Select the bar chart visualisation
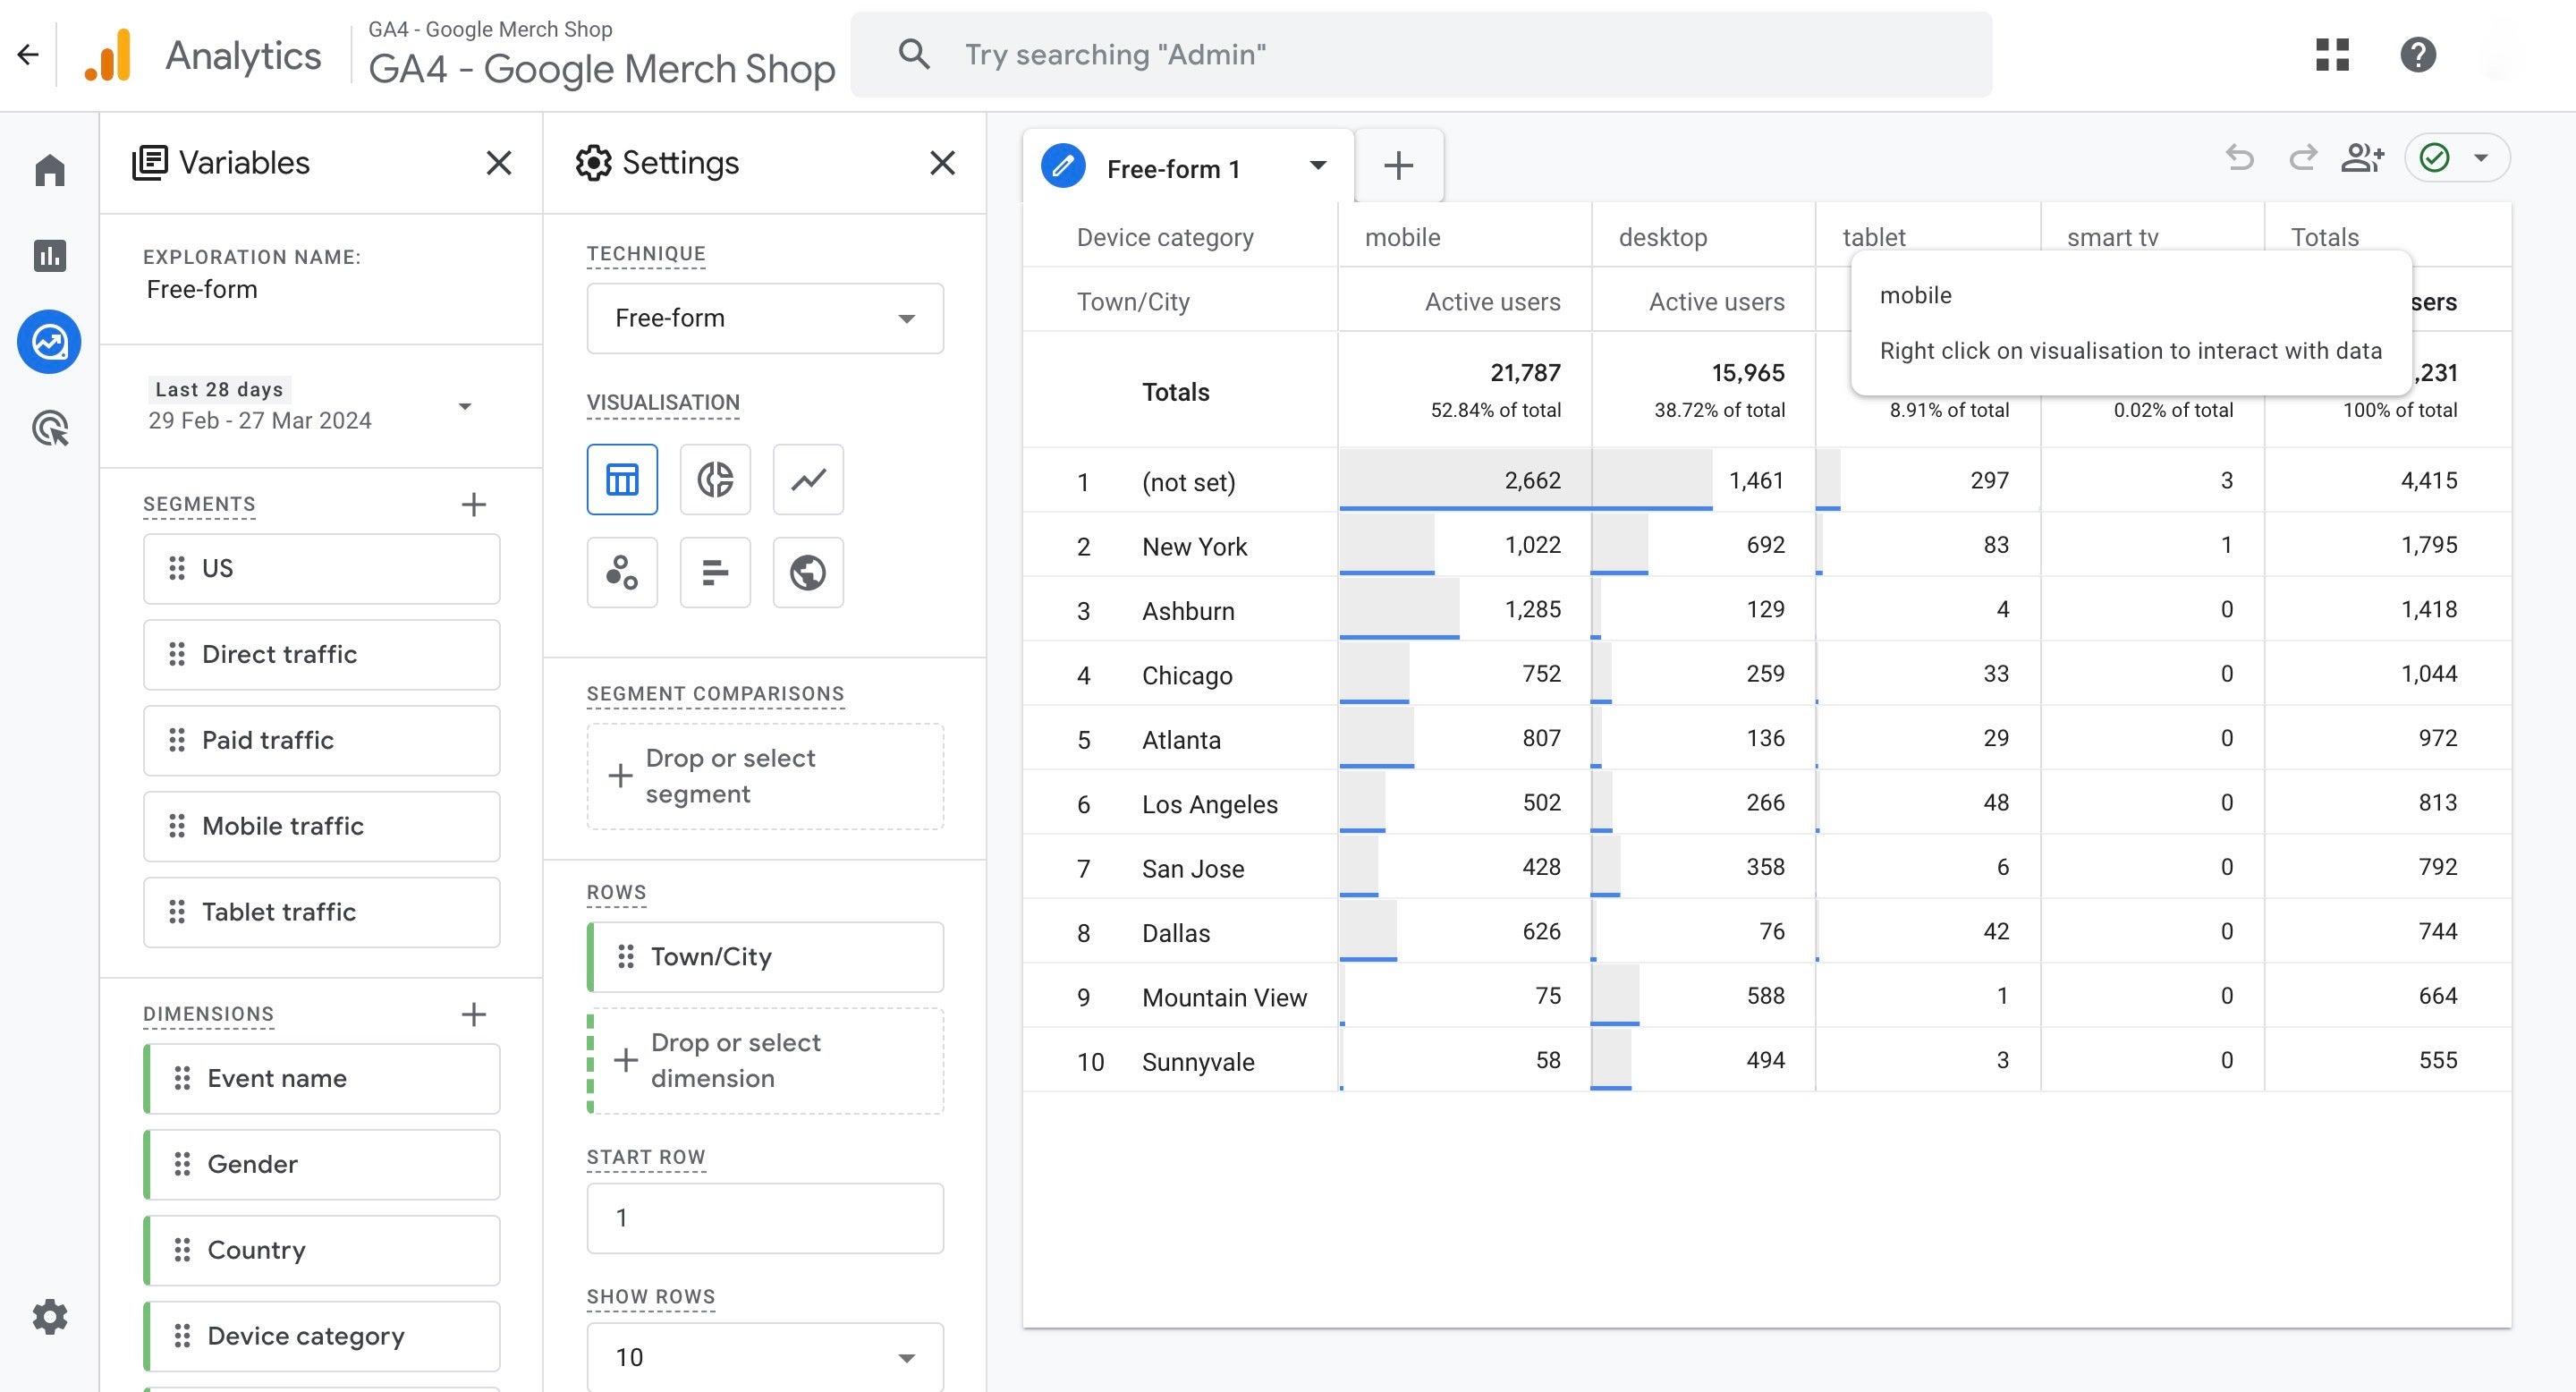The image size is (2576, 1392). (x=715, y=573)
